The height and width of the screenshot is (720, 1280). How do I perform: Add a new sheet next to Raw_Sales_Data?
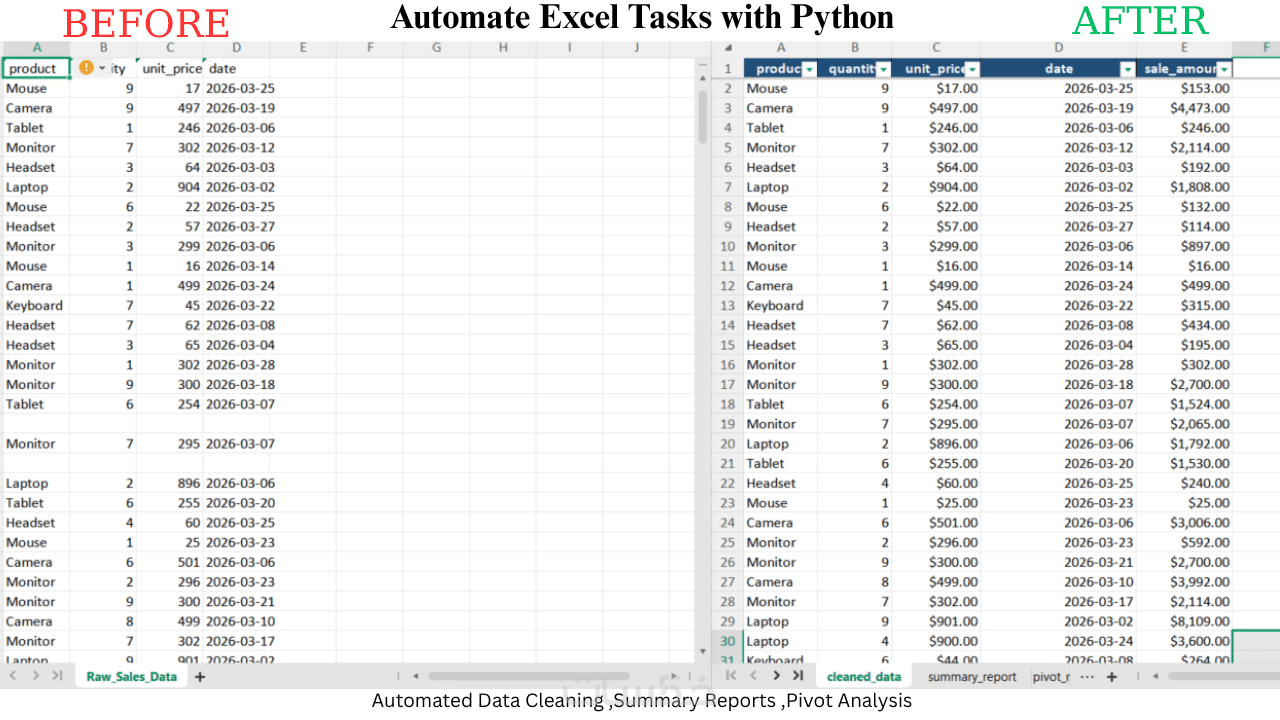200,677
